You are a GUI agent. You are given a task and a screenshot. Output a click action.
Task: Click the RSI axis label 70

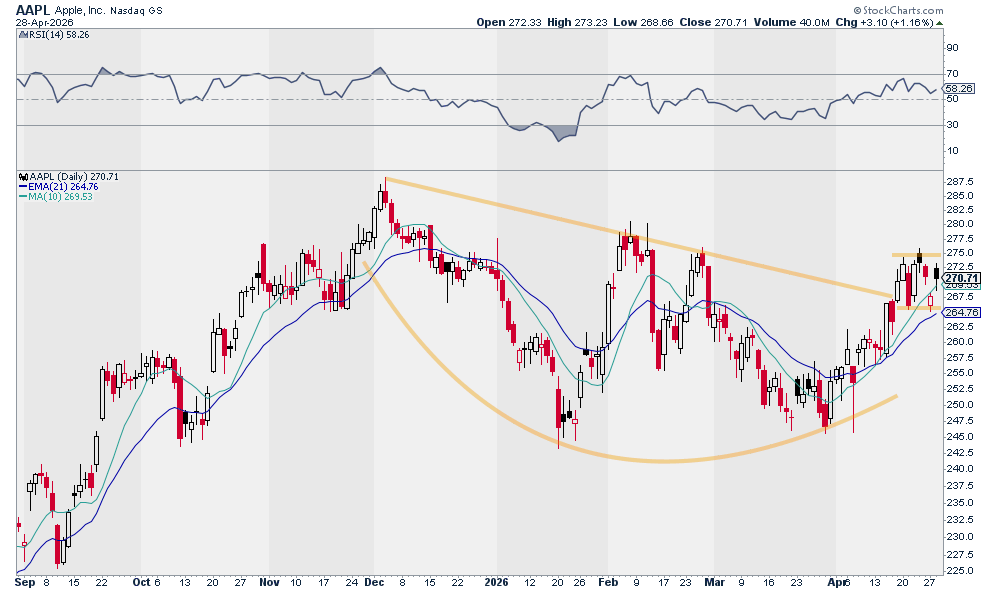[x=952, y=74]
